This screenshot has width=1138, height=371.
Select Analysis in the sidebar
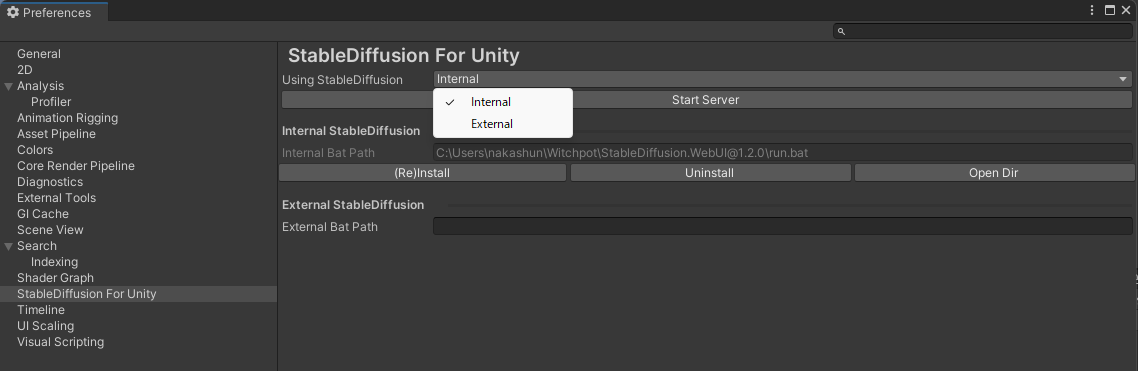tap(41, 86)
